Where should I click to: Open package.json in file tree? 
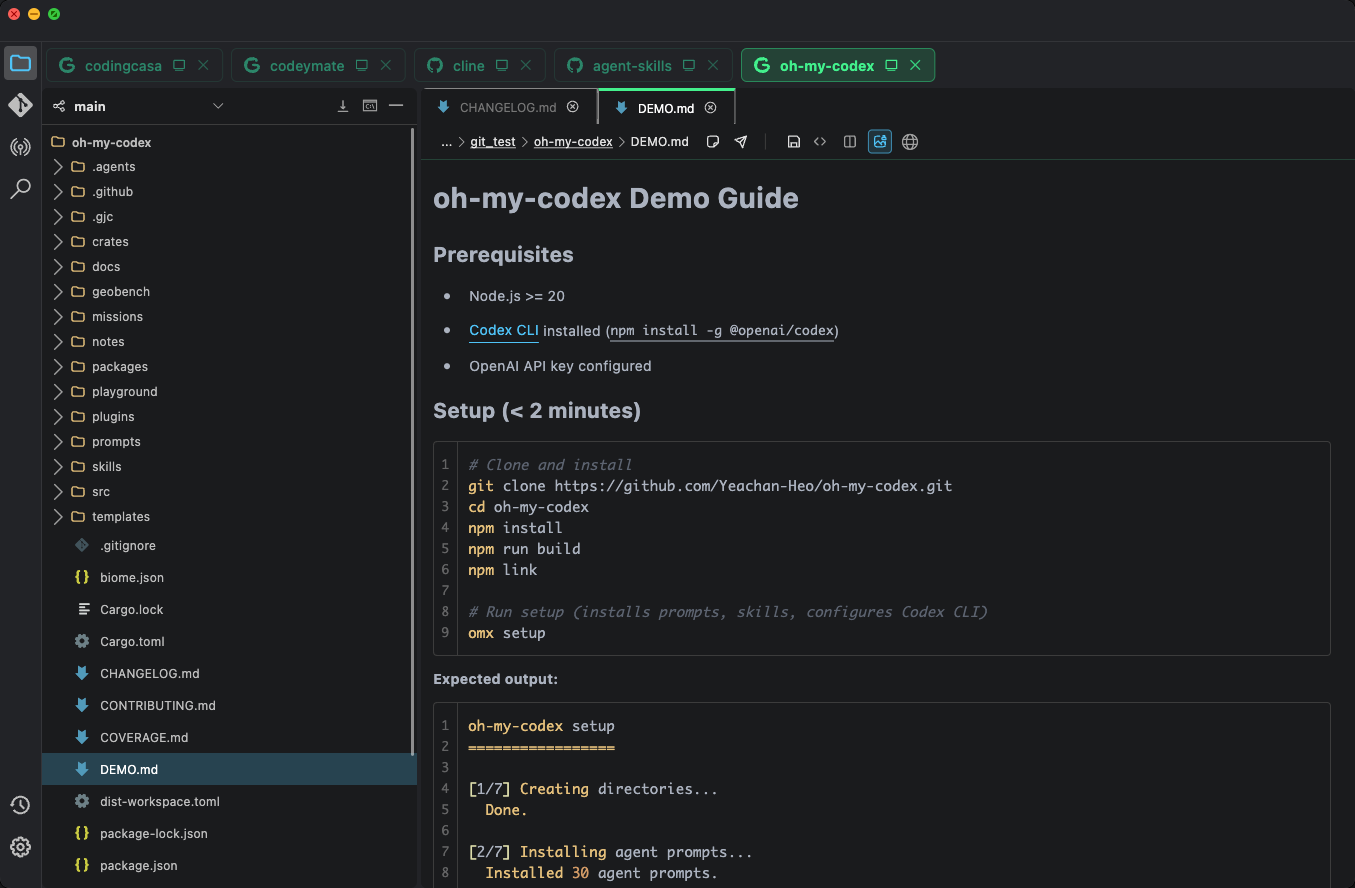pyautogui.click(x=229, y=866)
